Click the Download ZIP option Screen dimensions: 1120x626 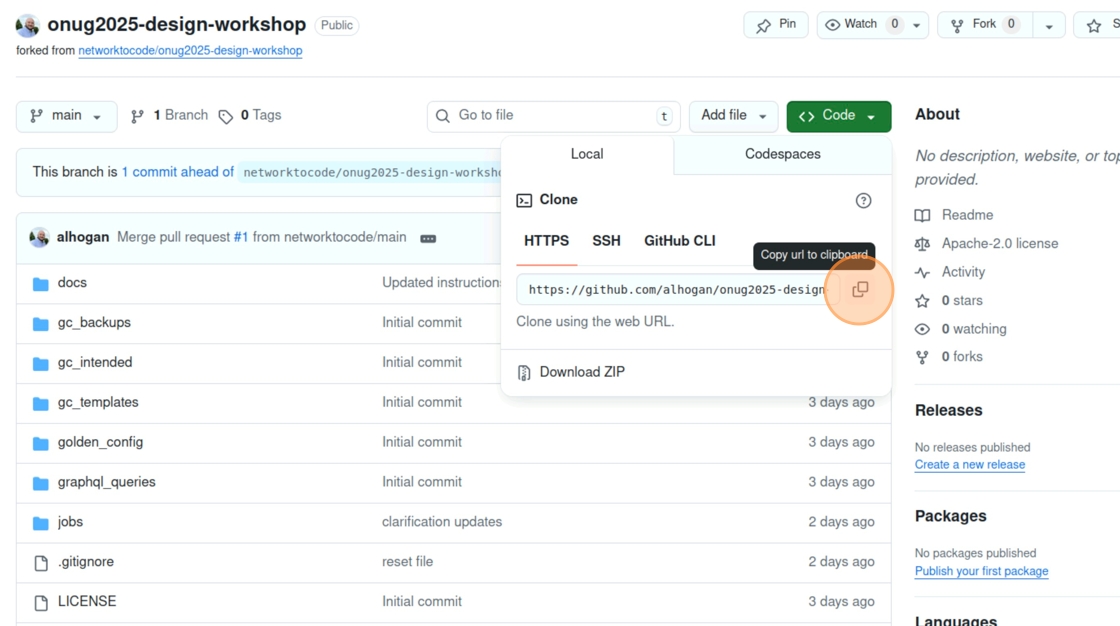(x=582, y=372)
